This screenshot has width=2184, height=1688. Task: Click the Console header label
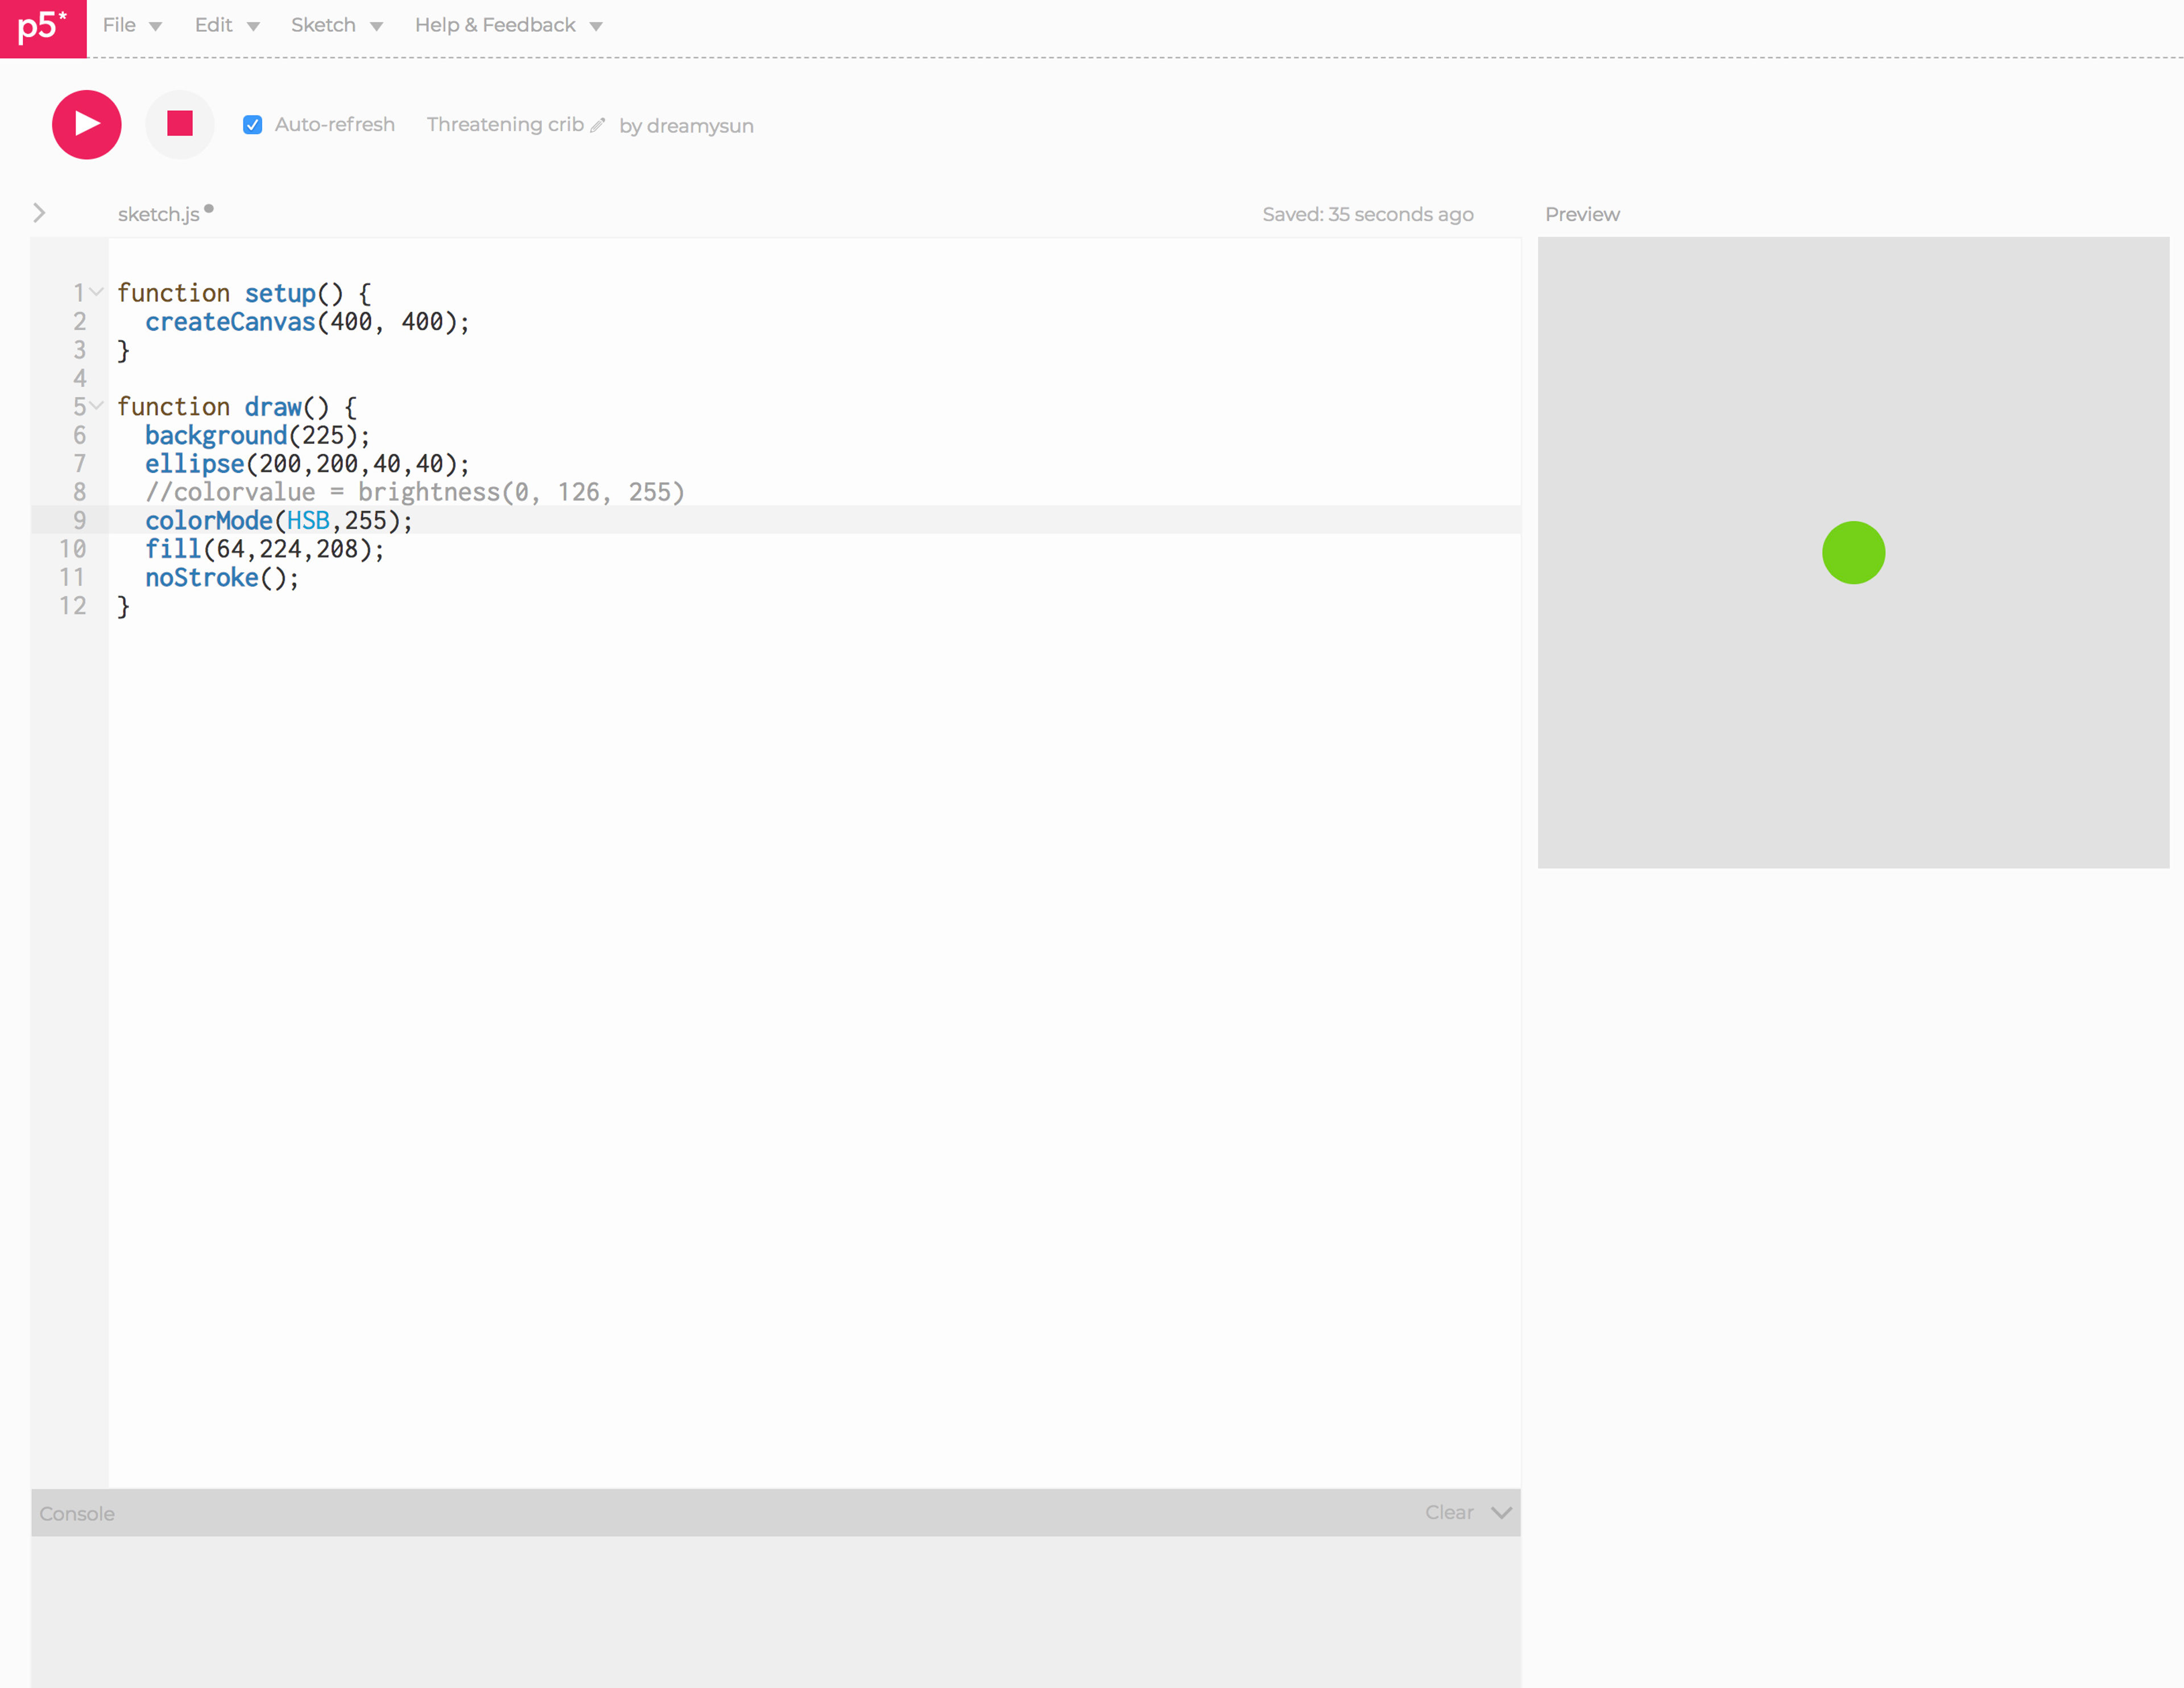point(77,1513)
